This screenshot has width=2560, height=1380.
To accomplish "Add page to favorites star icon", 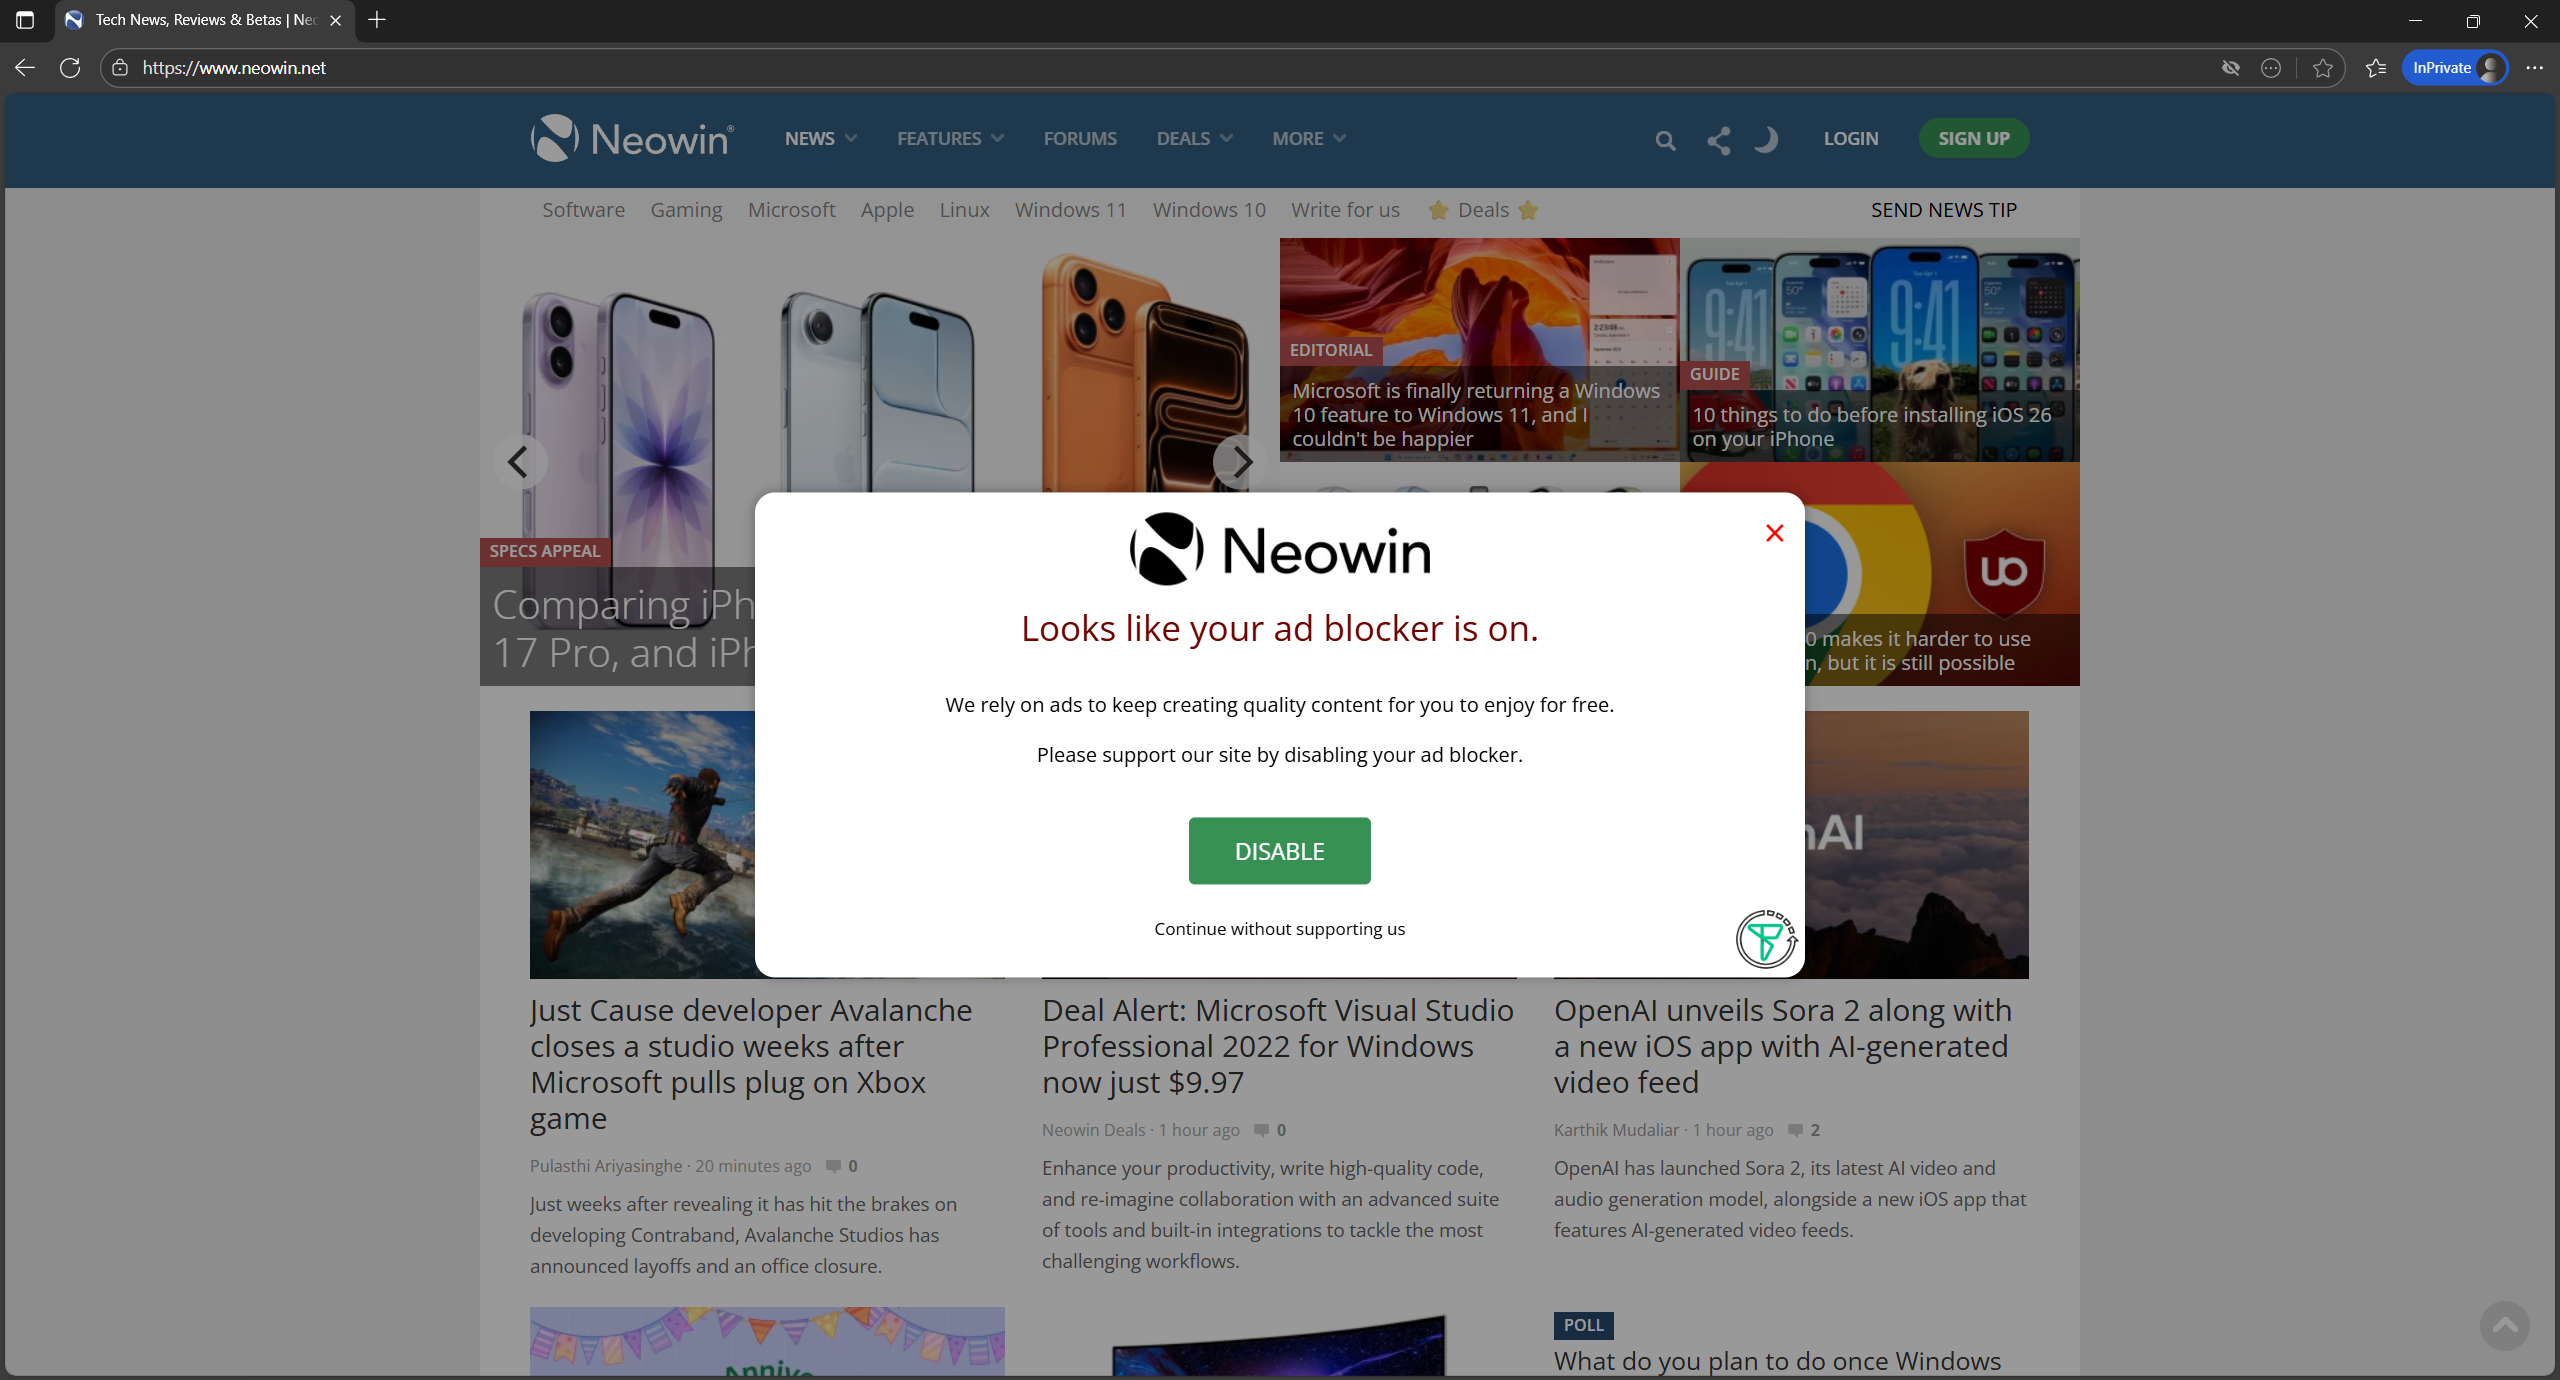I will pos(2322,68).
